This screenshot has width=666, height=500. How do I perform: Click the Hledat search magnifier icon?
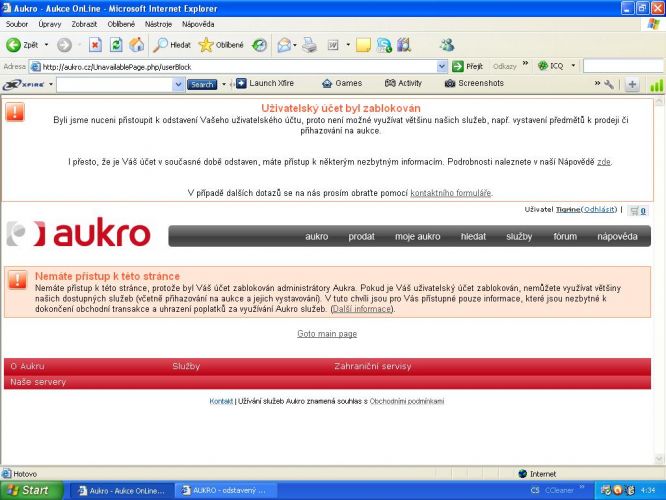point(172,45)
